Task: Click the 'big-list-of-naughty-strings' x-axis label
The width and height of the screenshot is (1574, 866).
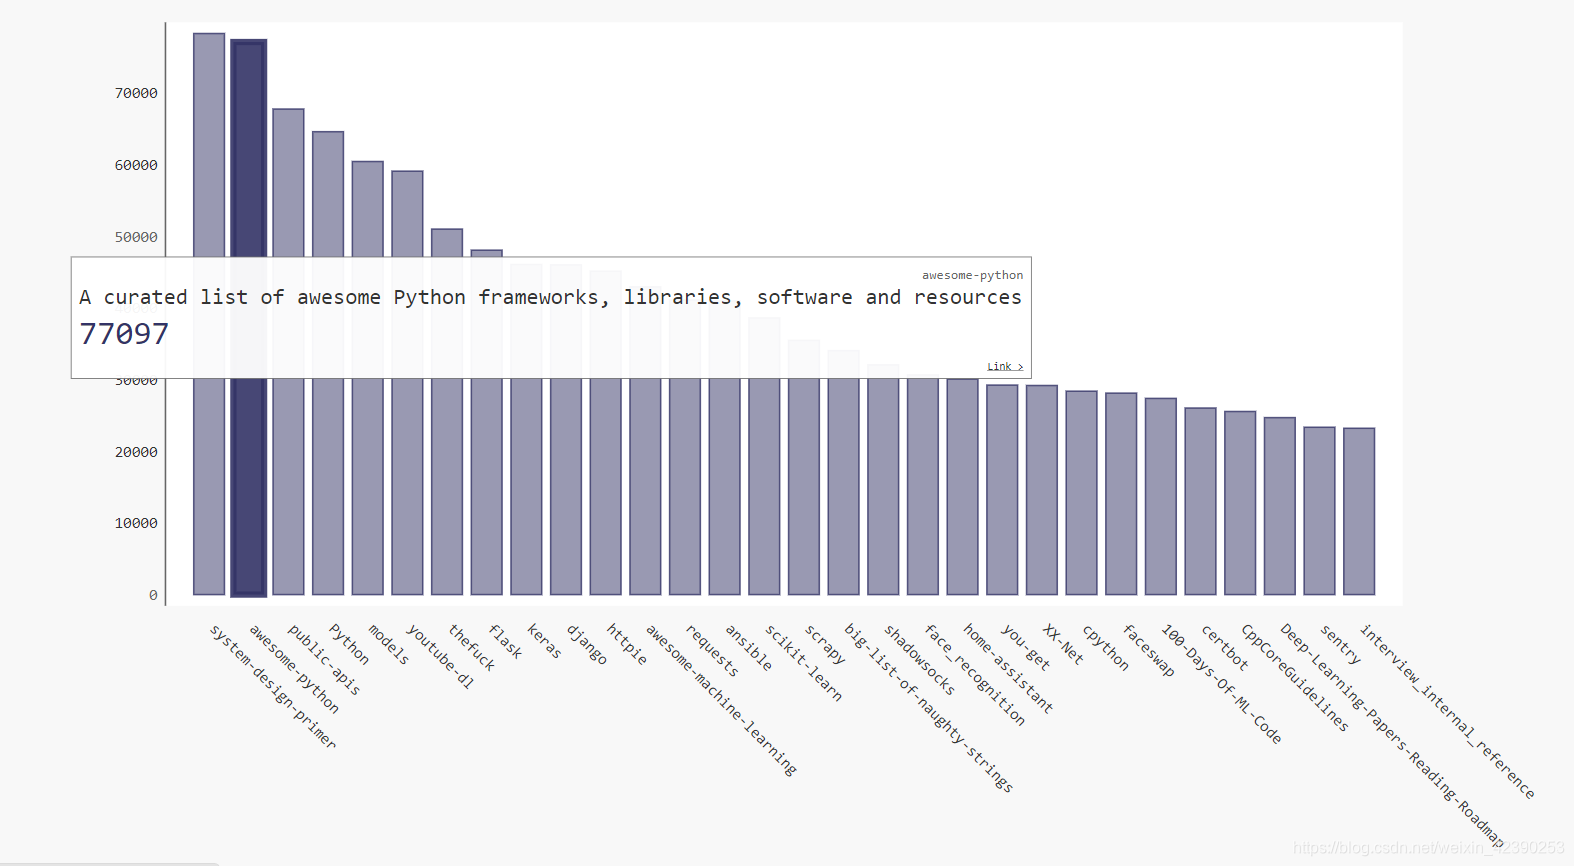Action: 928,707
